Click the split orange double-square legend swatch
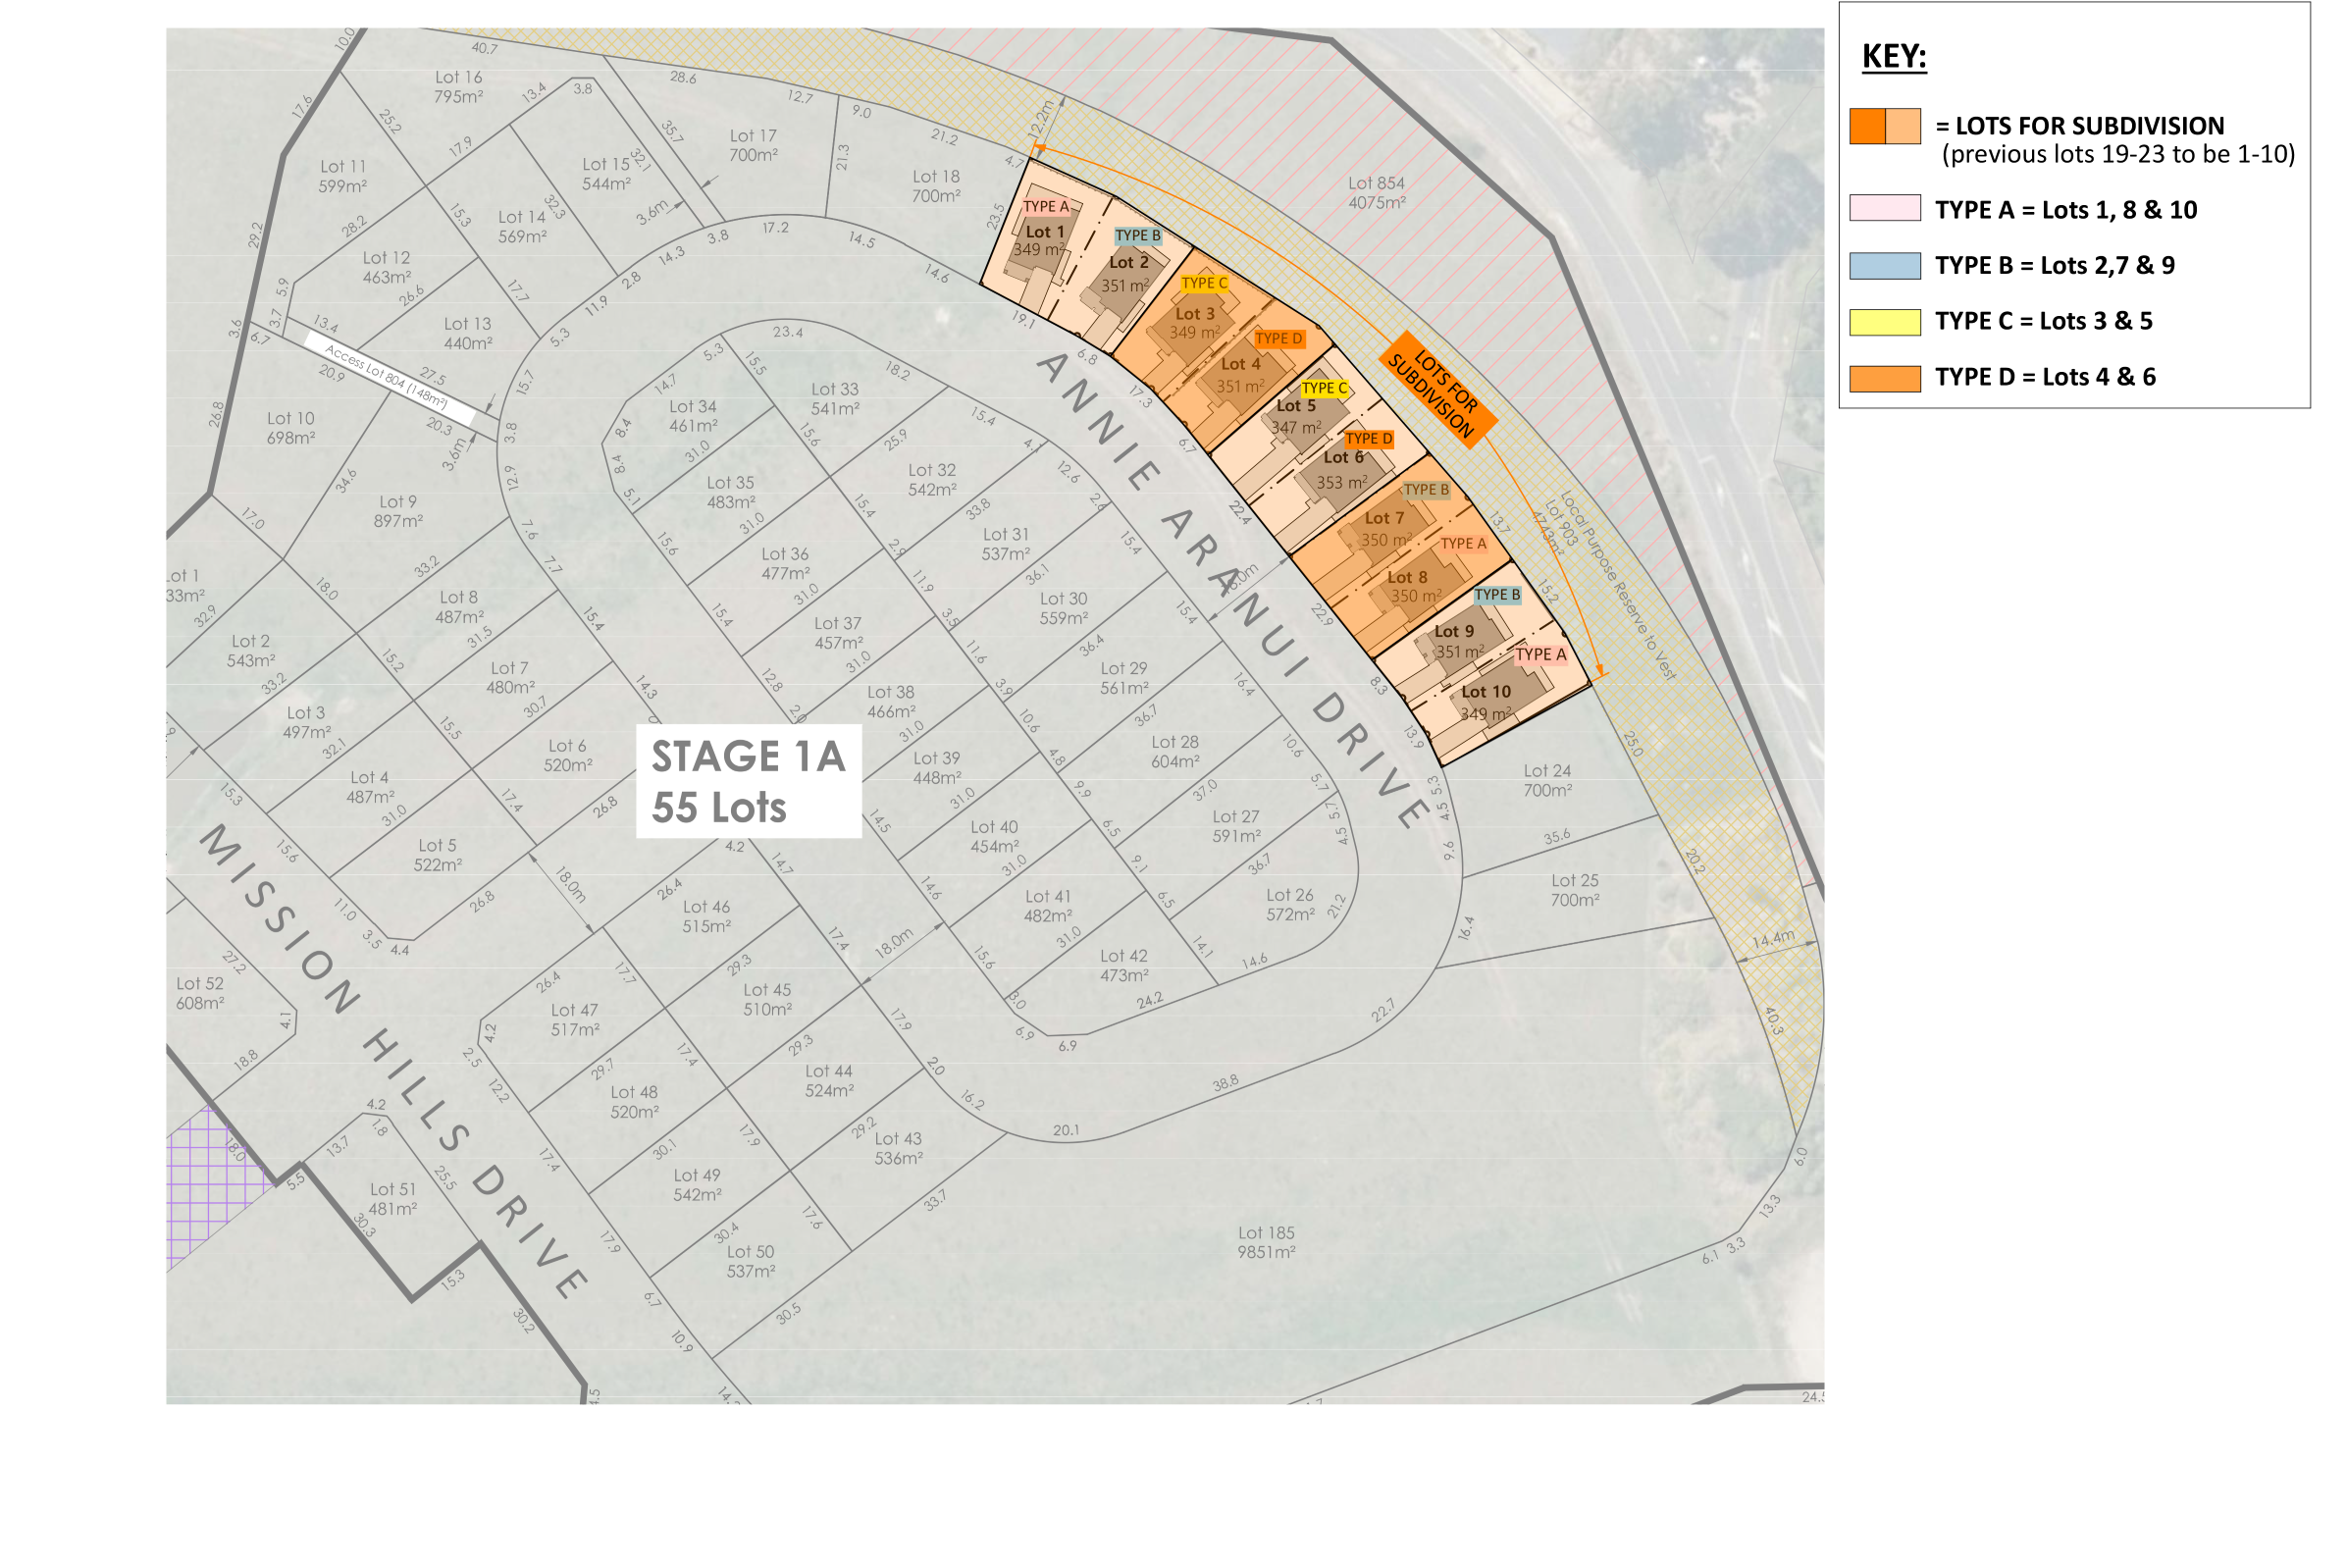 1884,127
